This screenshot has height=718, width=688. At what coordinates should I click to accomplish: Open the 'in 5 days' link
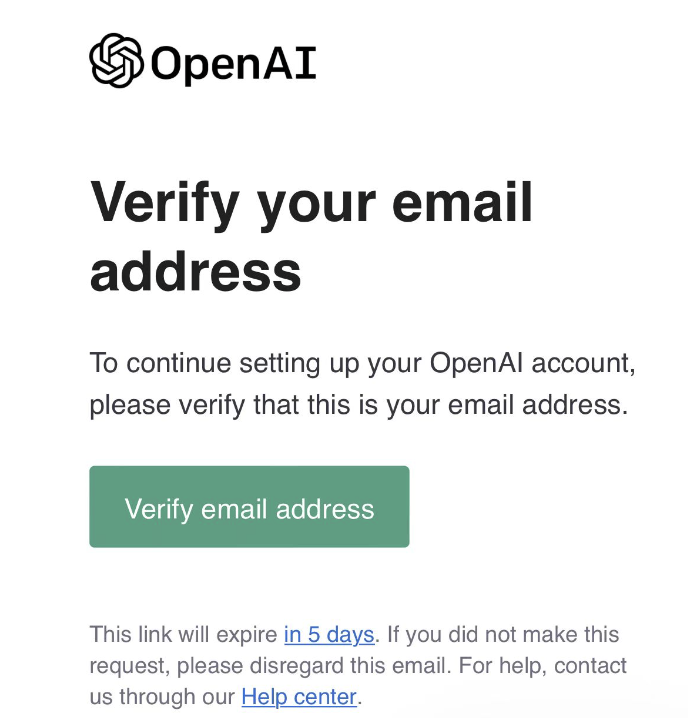pyautogui.click(x=329, y=635)
